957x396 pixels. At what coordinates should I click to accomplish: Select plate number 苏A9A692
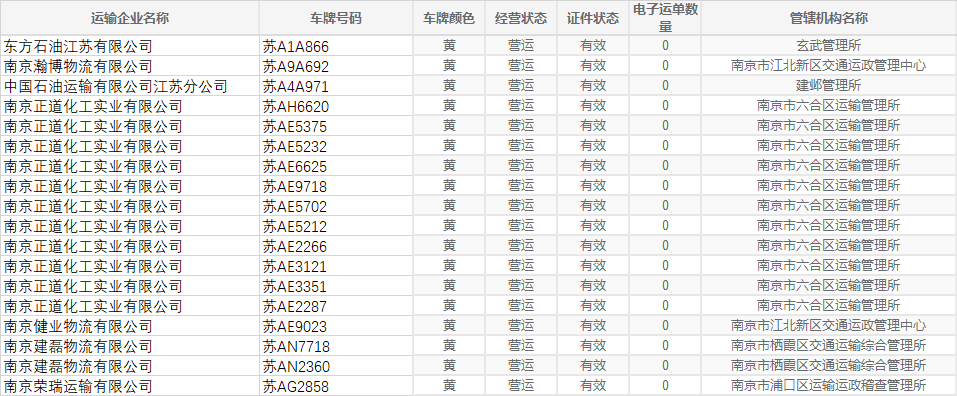(336, 66)
